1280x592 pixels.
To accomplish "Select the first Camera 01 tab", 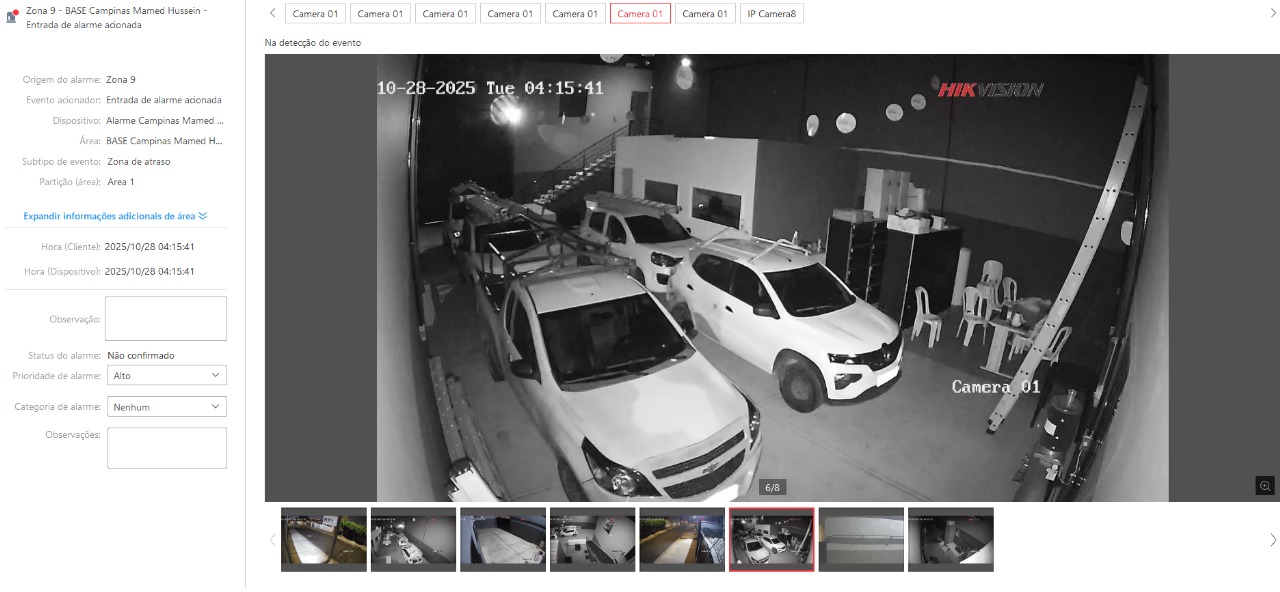I will [315, 13].
